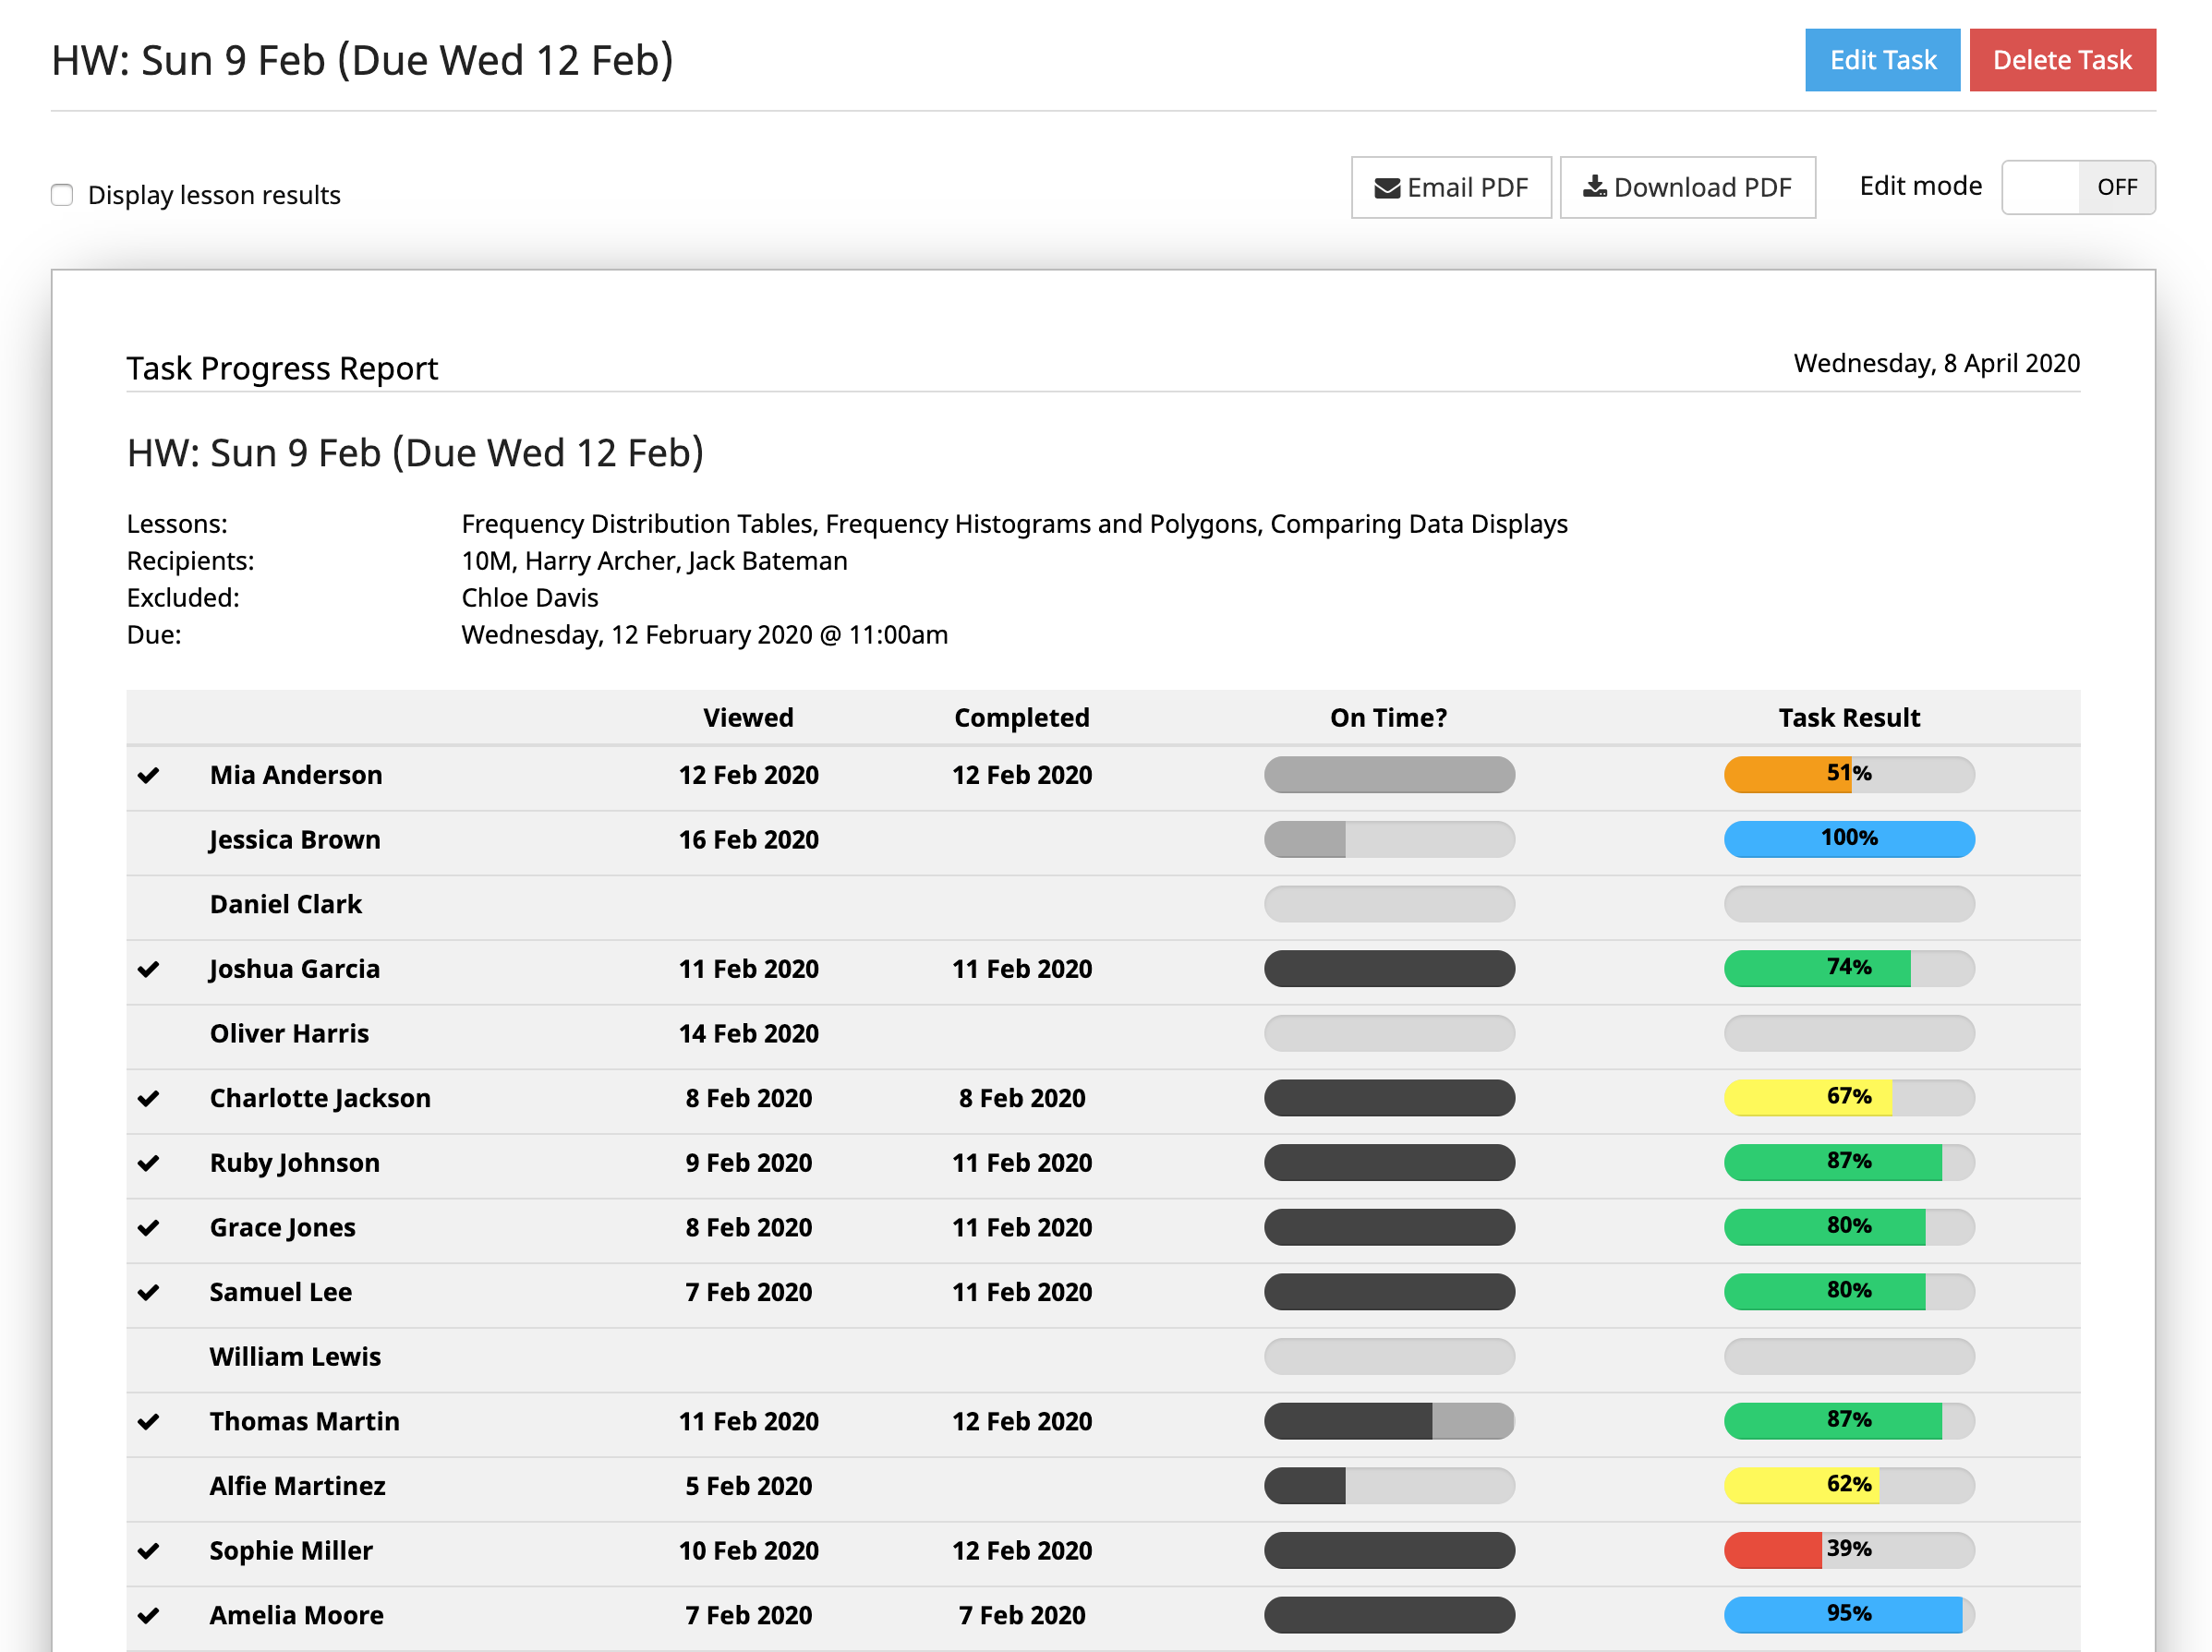Click Jessica Brown's 100% result bar
Viewport: 2212px width, 1652px height.
pyautogui.click(x=1849, y=839)
